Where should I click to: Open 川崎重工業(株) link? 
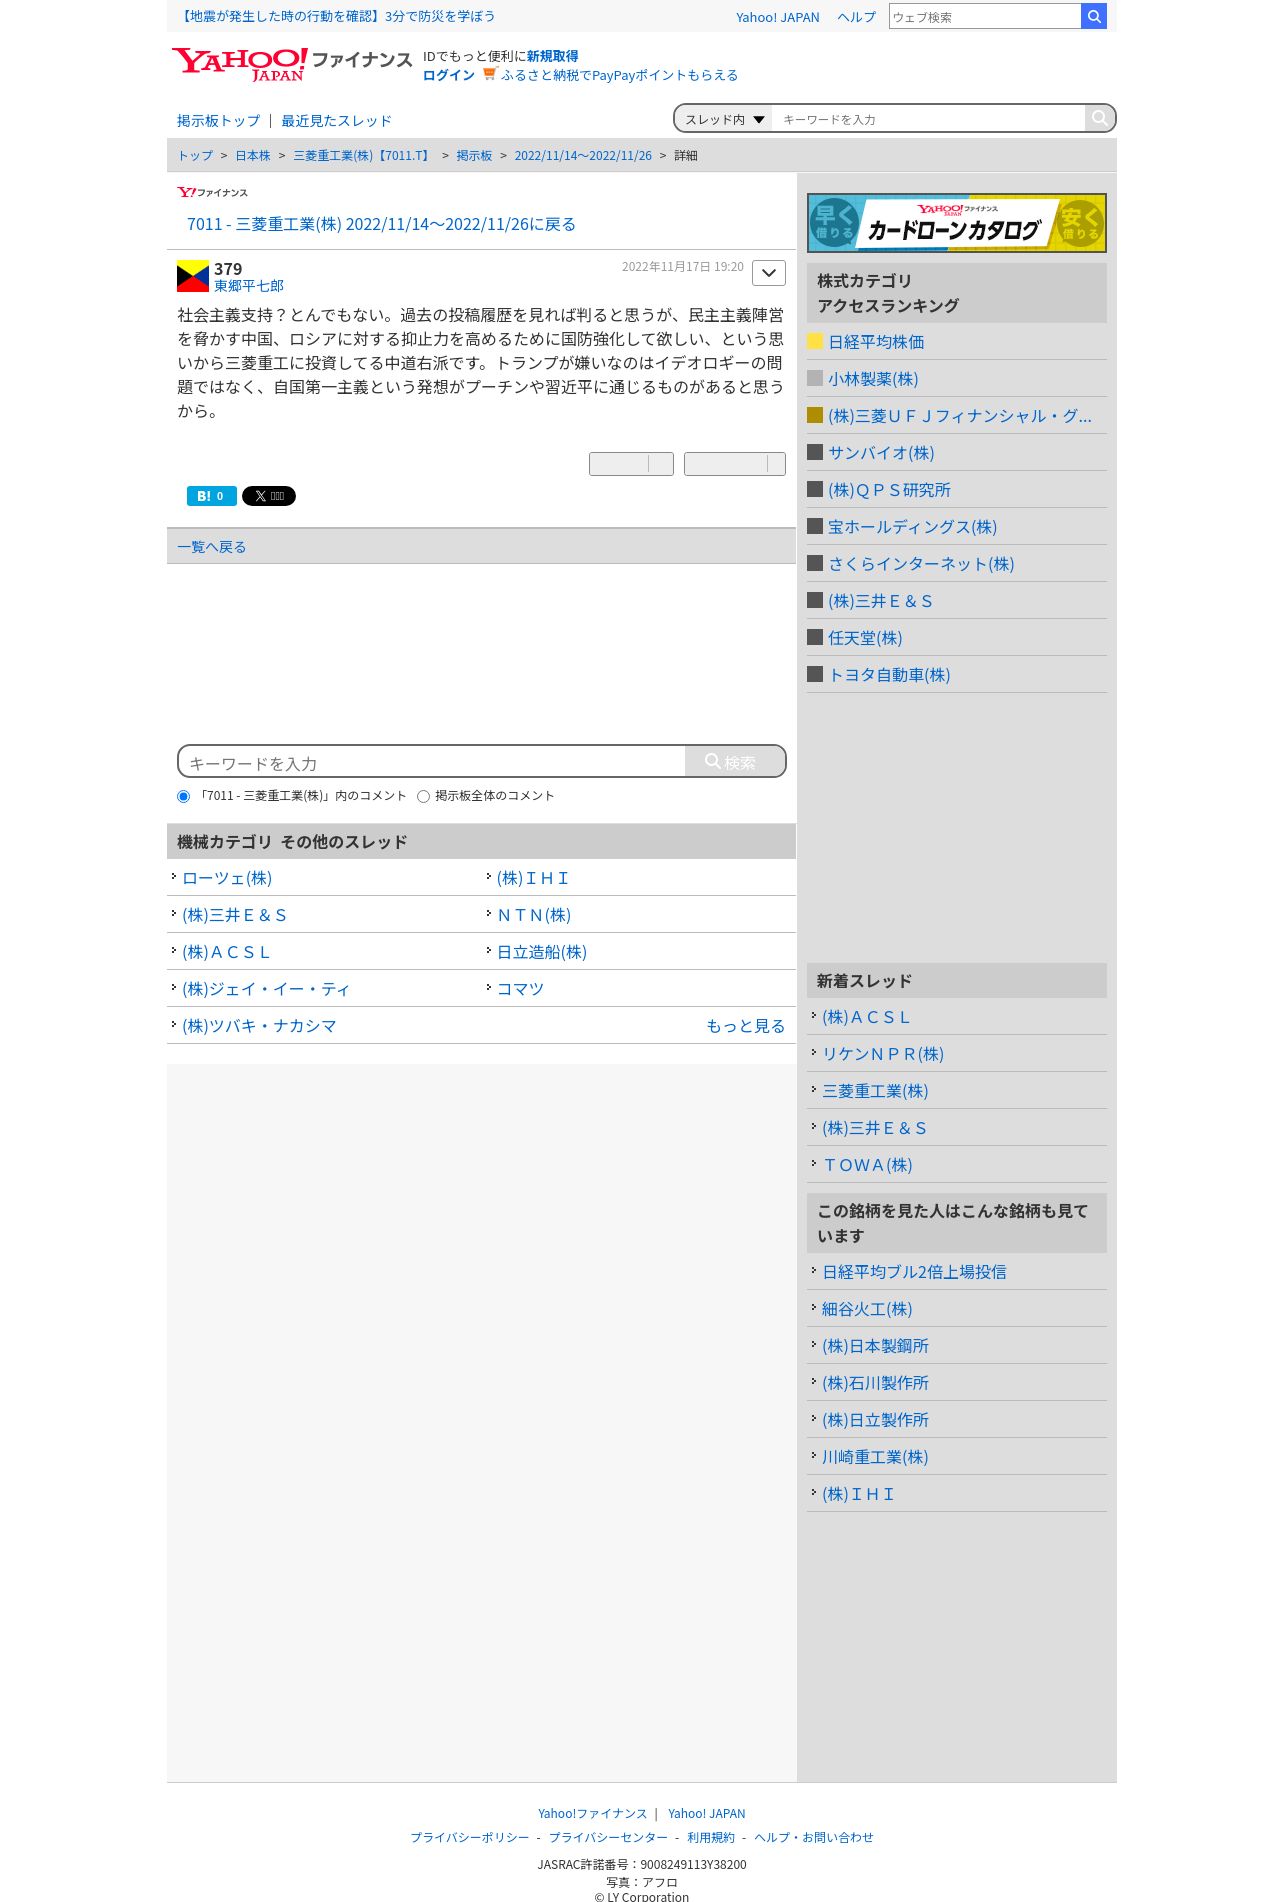pyautogui.click(x=875, y=1457)
